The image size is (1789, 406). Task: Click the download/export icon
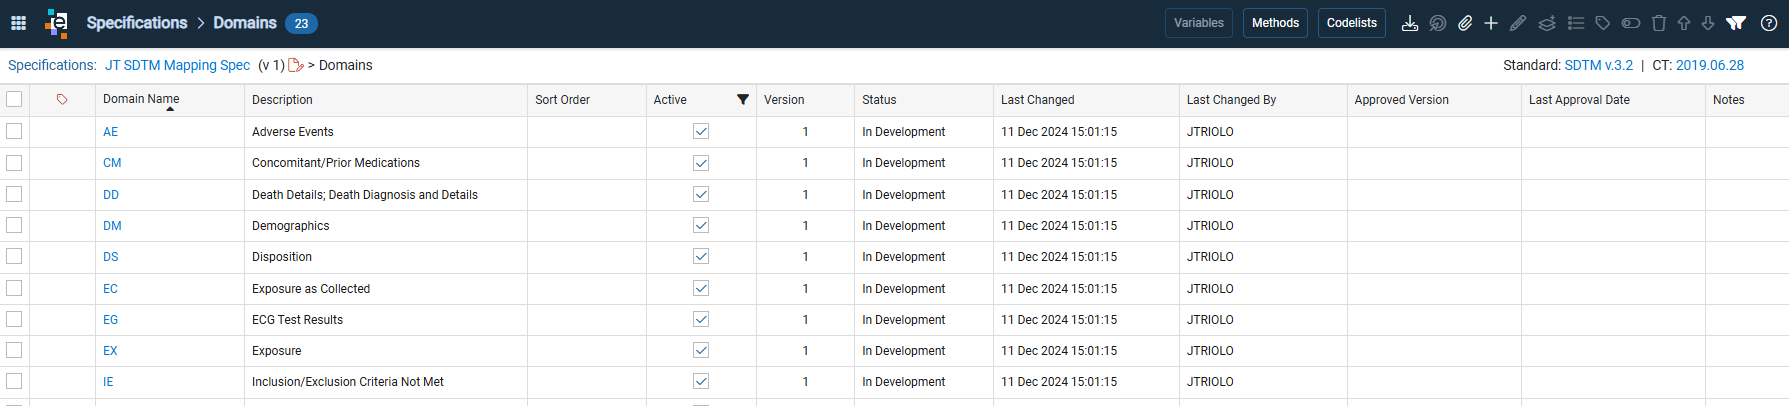[x=1410, y=23]
